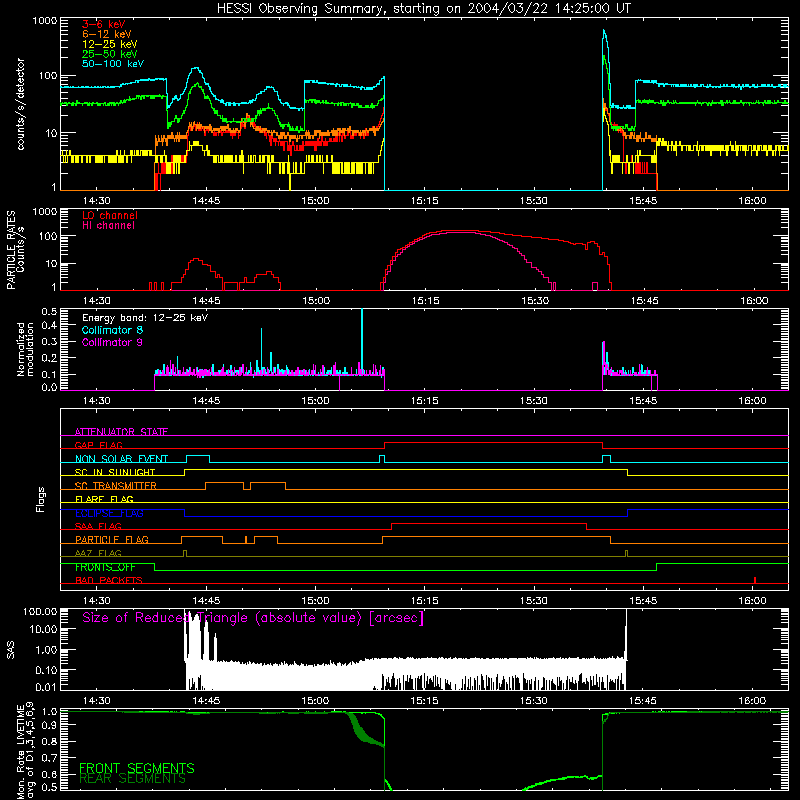Viewport: 800px width, 800px height.
Task: Click the HESSI Observing Summary title text
Action: [x=423, y=9]
